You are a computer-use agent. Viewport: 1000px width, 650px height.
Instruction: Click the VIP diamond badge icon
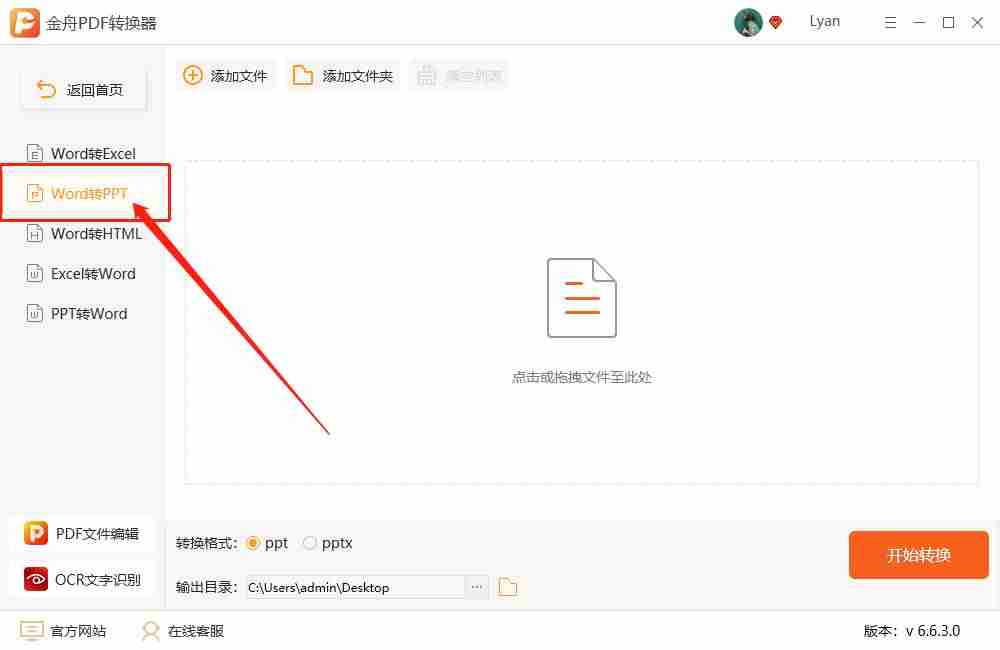[776, 23]
